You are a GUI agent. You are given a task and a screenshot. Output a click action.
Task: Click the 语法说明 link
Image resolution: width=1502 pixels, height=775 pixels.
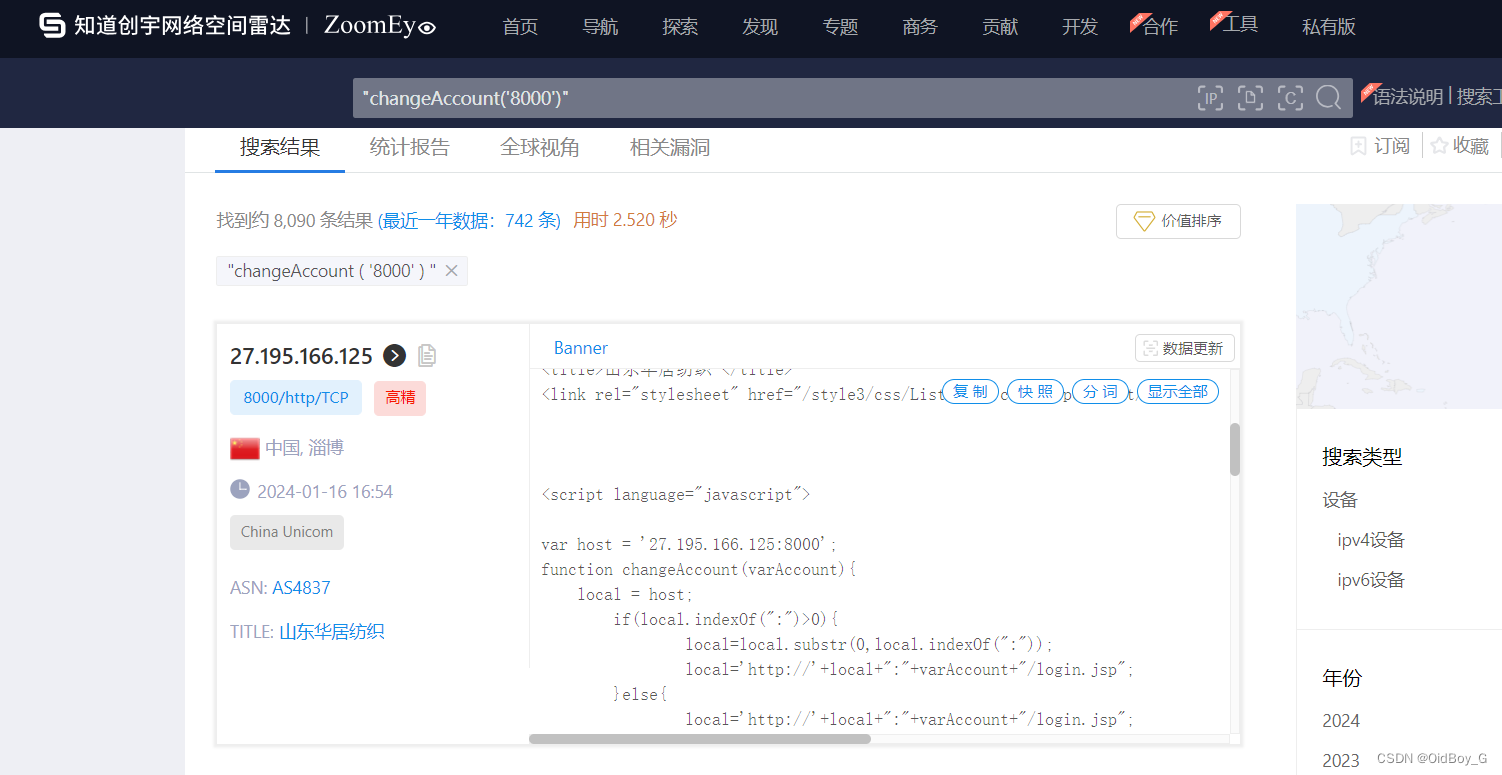click(x=1407, y=97)
